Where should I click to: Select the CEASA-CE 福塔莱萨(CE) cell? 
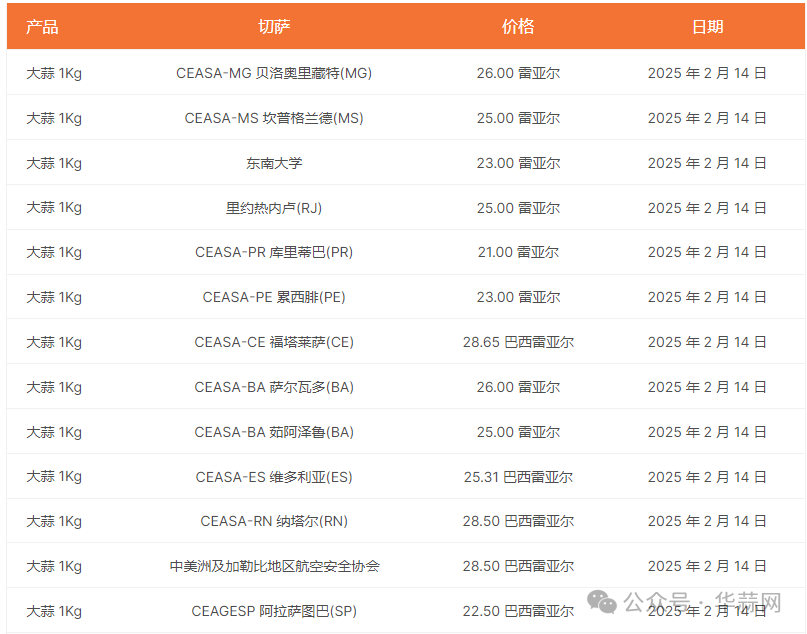coord(274,342)
